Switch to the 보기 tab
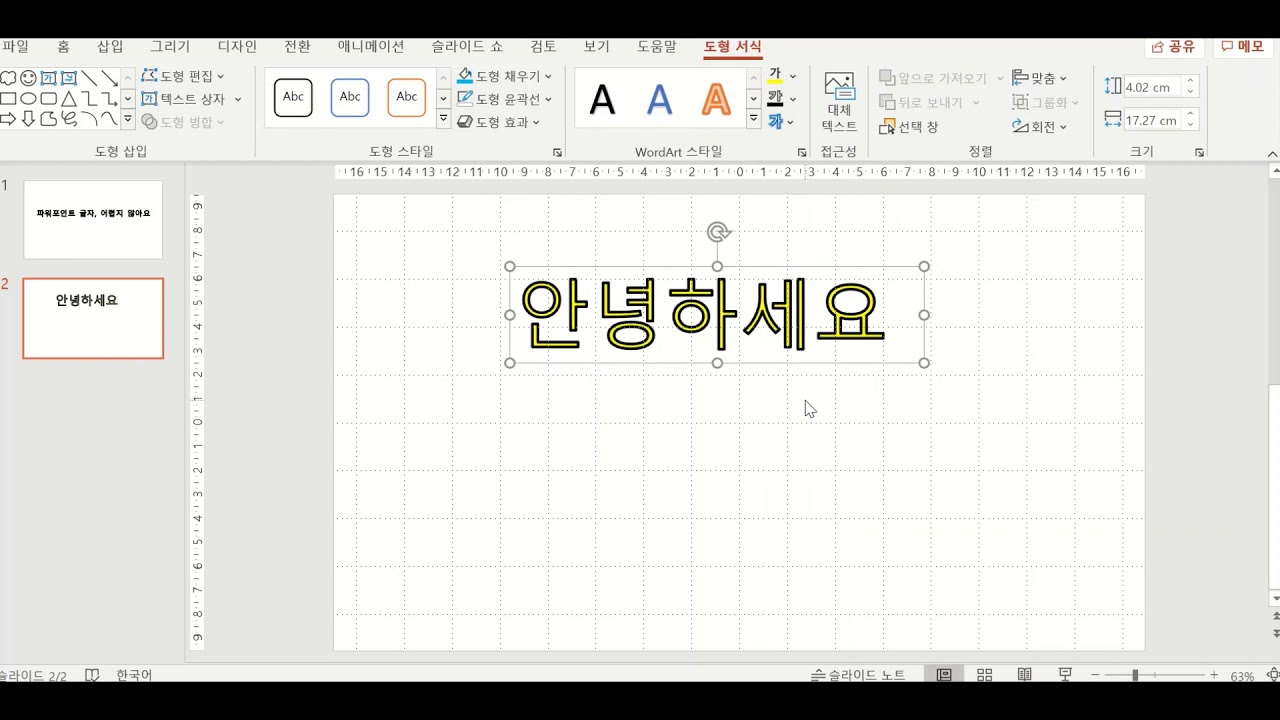 pyautogui.click(x=597, y=46)
